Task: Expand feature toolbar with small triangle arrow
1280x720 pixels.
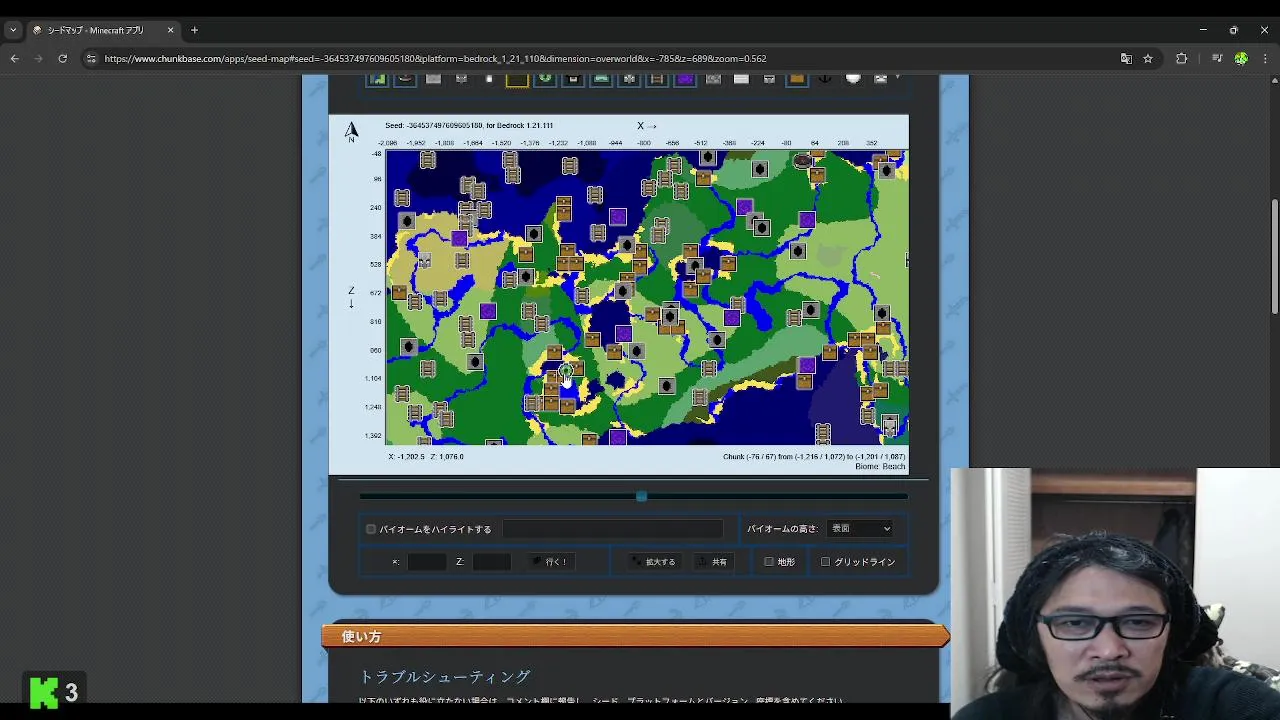Action: click(896, 76)
